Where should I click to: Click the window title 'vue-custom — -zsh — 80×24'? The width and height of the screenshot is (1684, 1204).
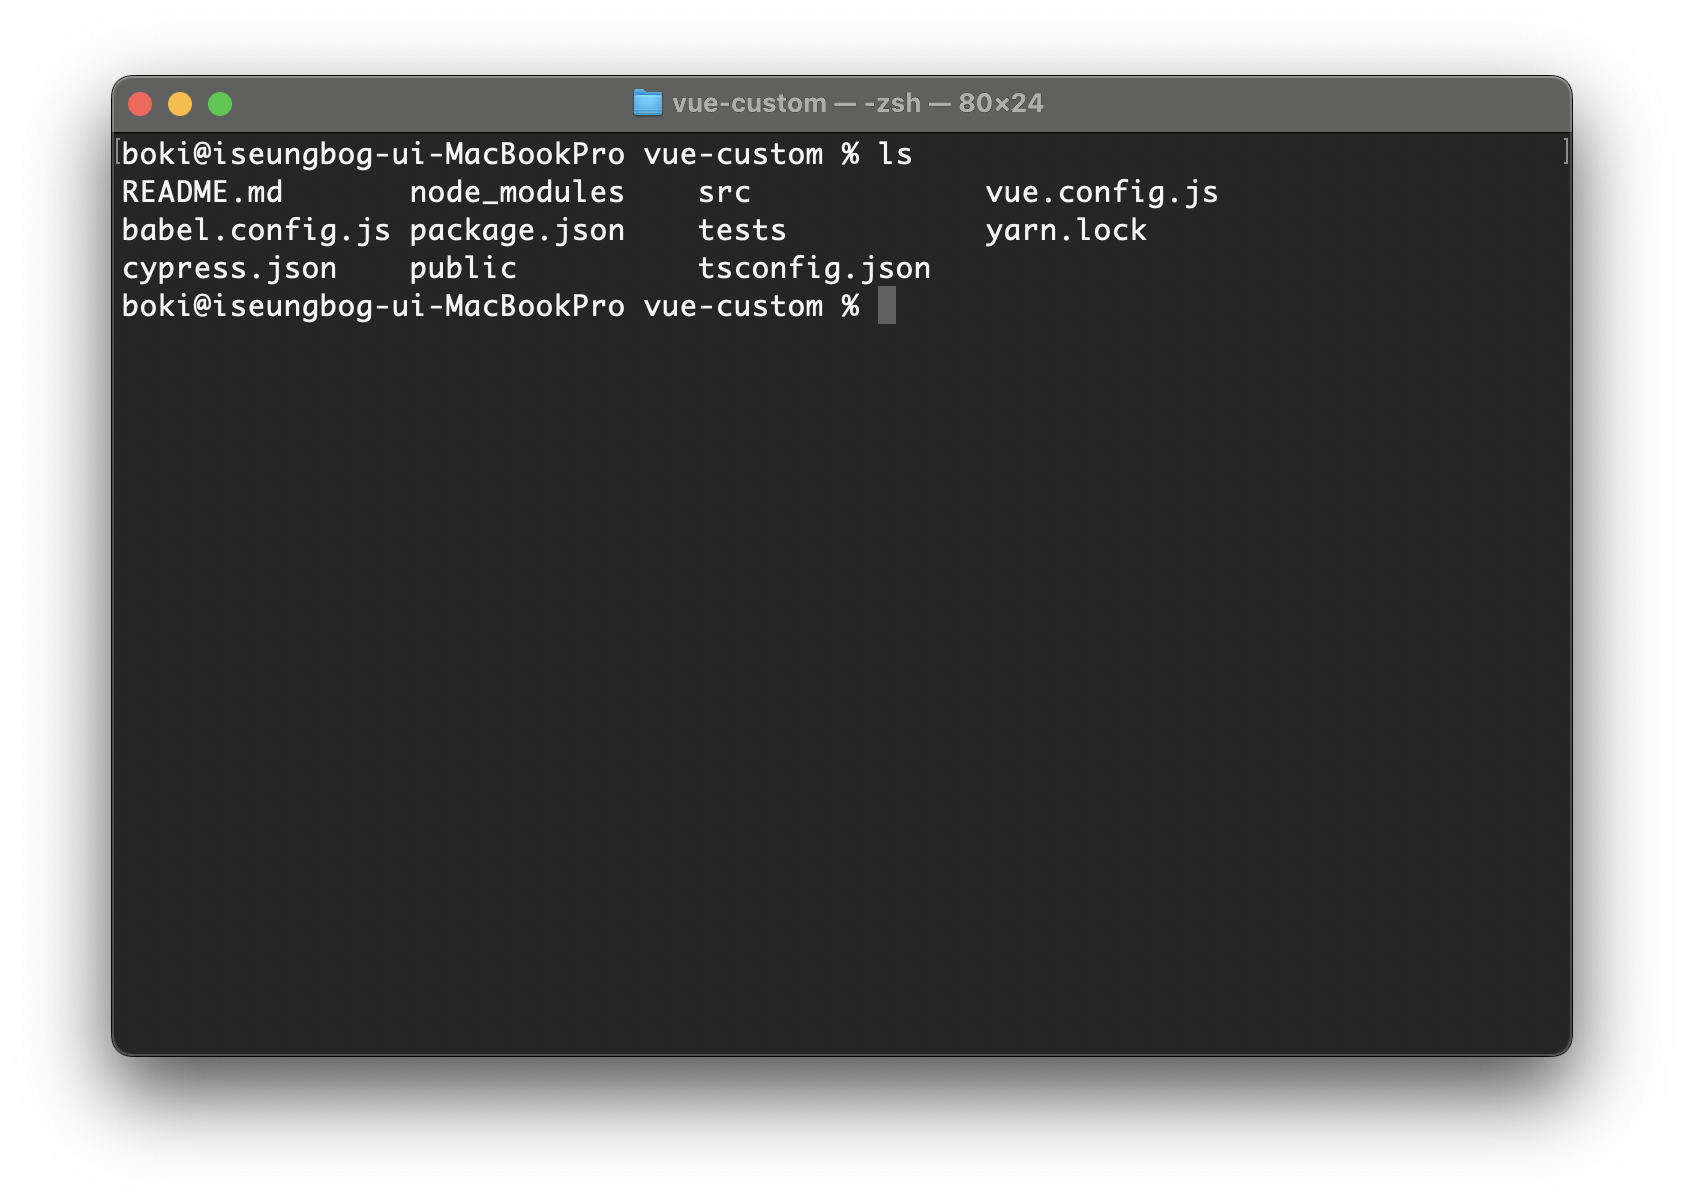857,103
